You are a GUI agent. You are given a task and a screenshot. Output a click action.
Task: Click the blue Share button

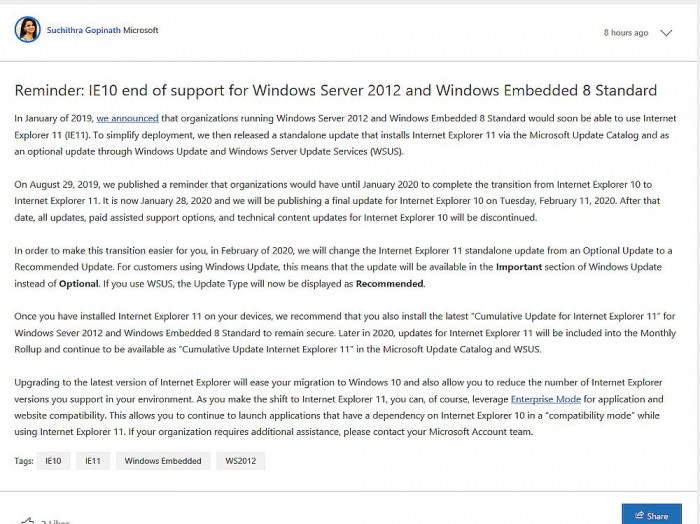[x=651, y=514]
